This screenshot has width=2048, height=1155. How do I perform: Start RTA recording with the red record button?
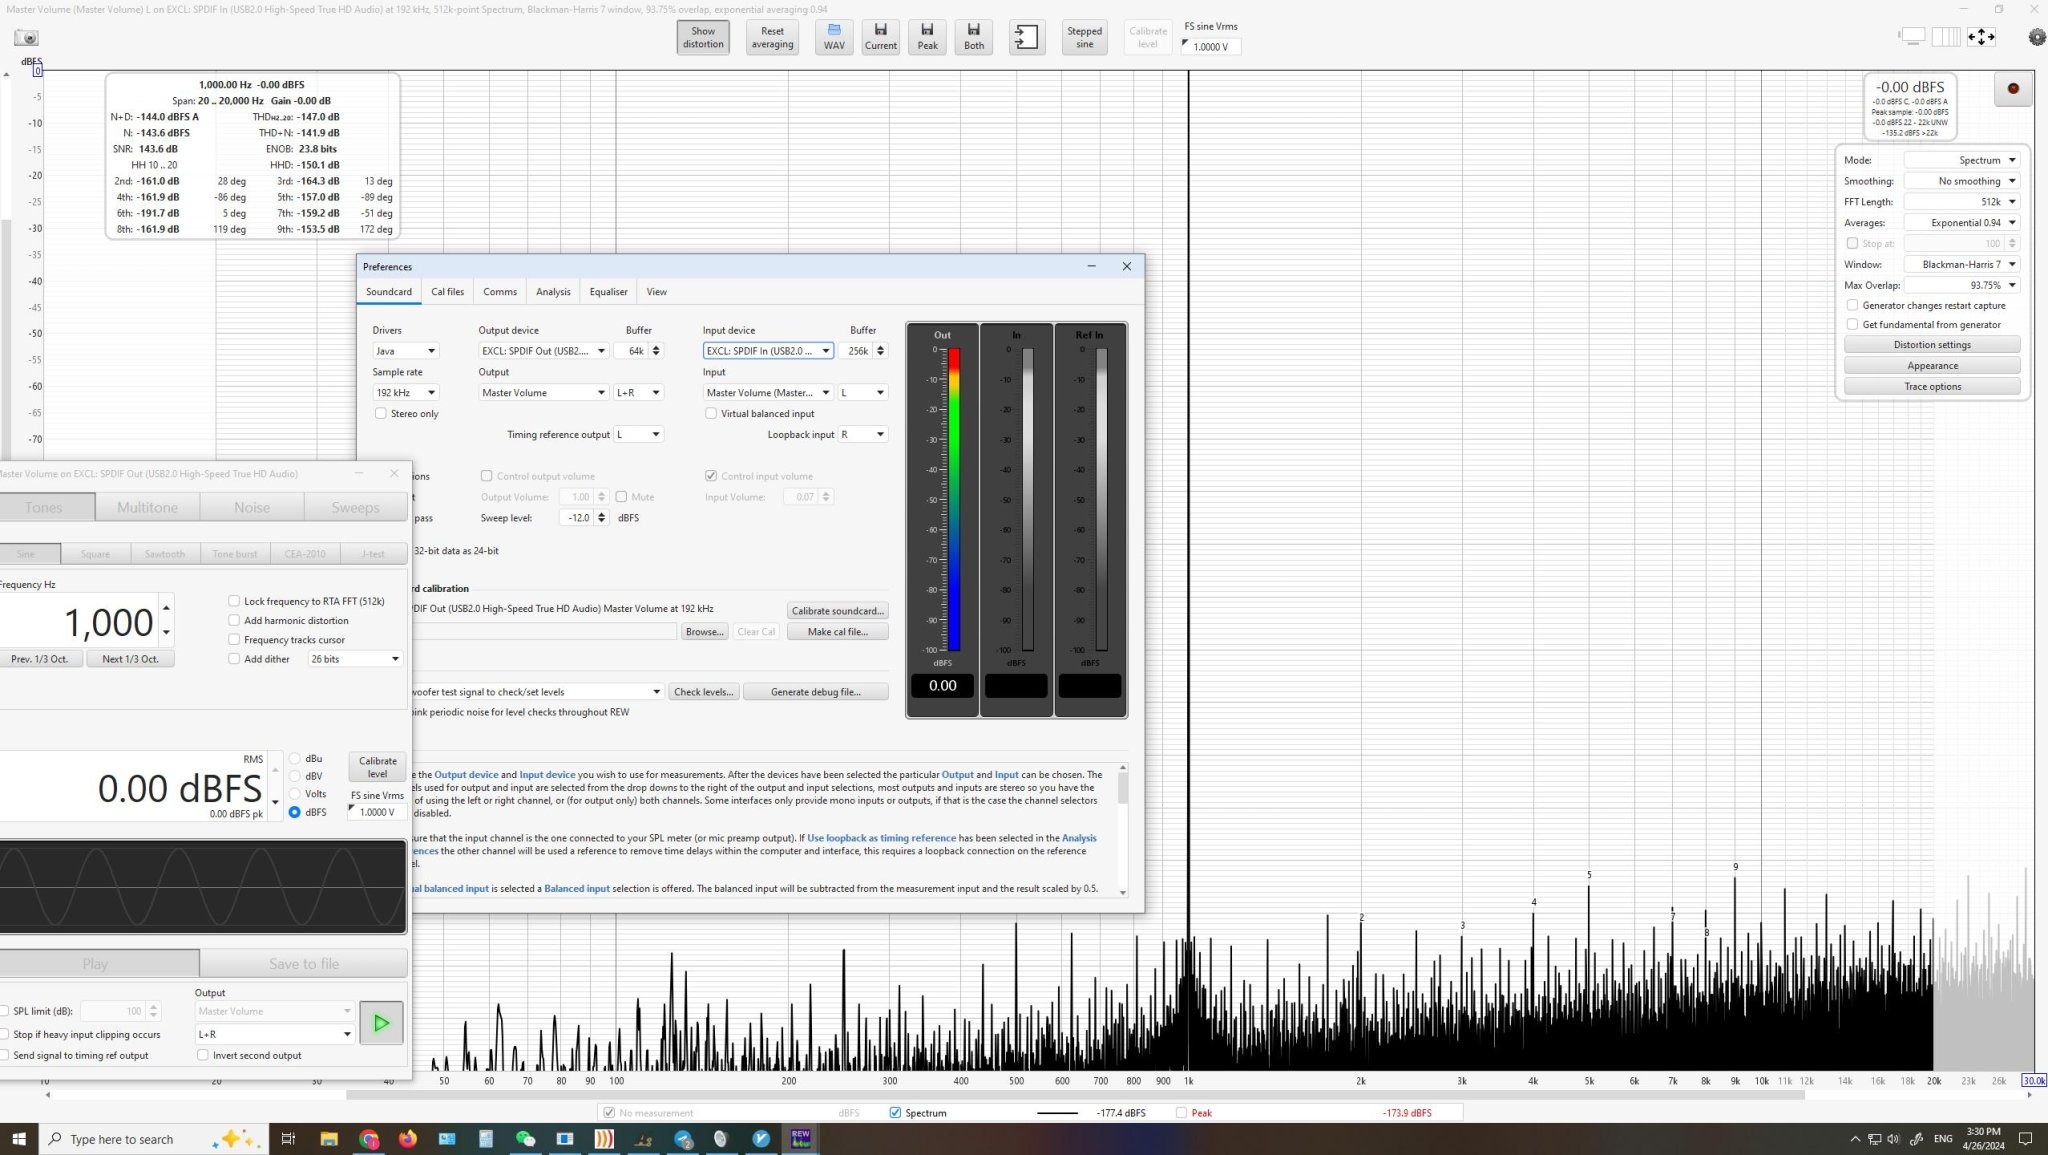click(x=2013, y=88)
